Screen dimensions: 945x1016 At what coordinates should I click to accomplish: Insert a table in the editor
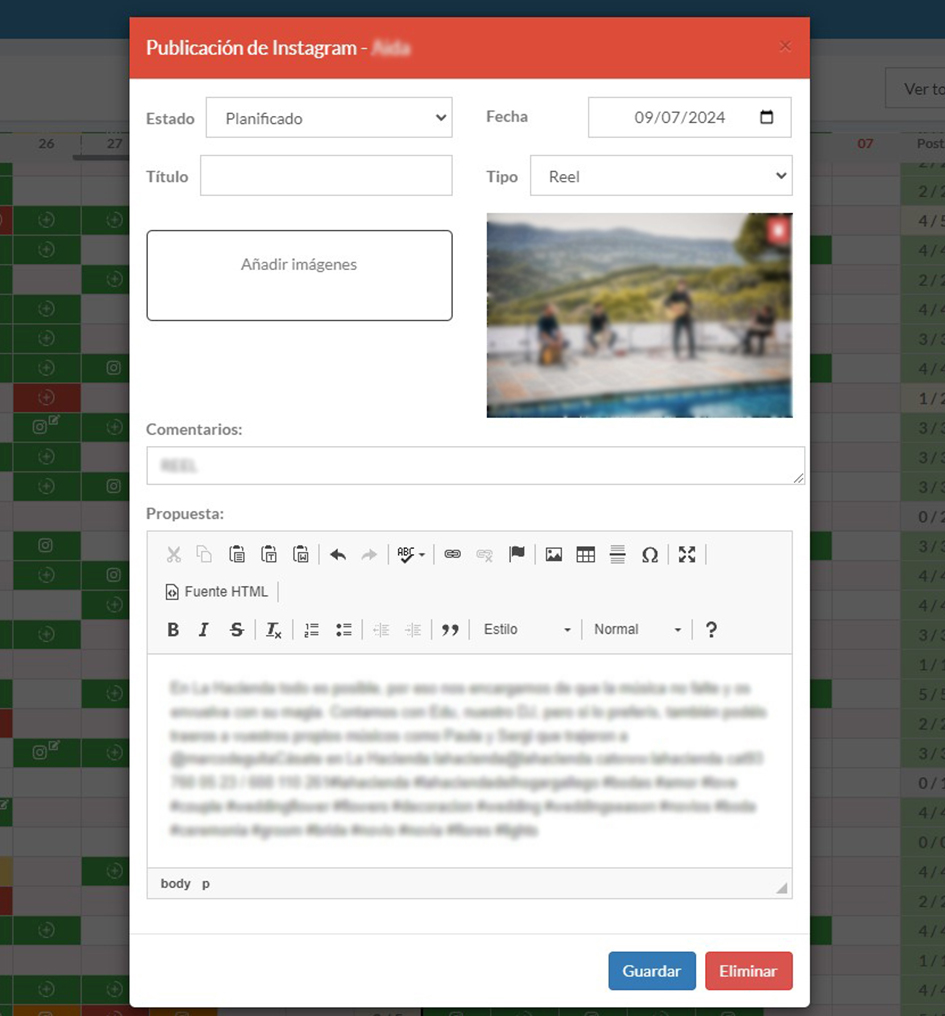point(585,554)
